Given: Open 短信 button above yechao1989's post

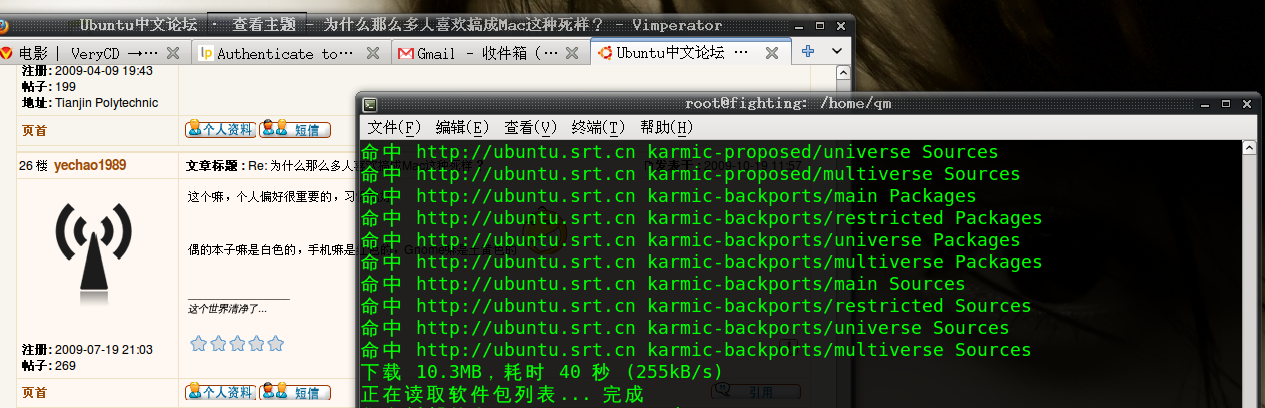Looking at the screenshot, I should point(295,129).
